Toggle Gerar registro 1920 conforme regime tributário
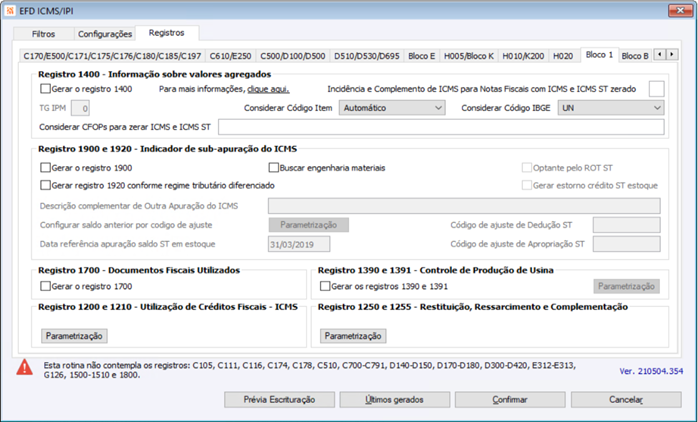 (x=45, y=185)
